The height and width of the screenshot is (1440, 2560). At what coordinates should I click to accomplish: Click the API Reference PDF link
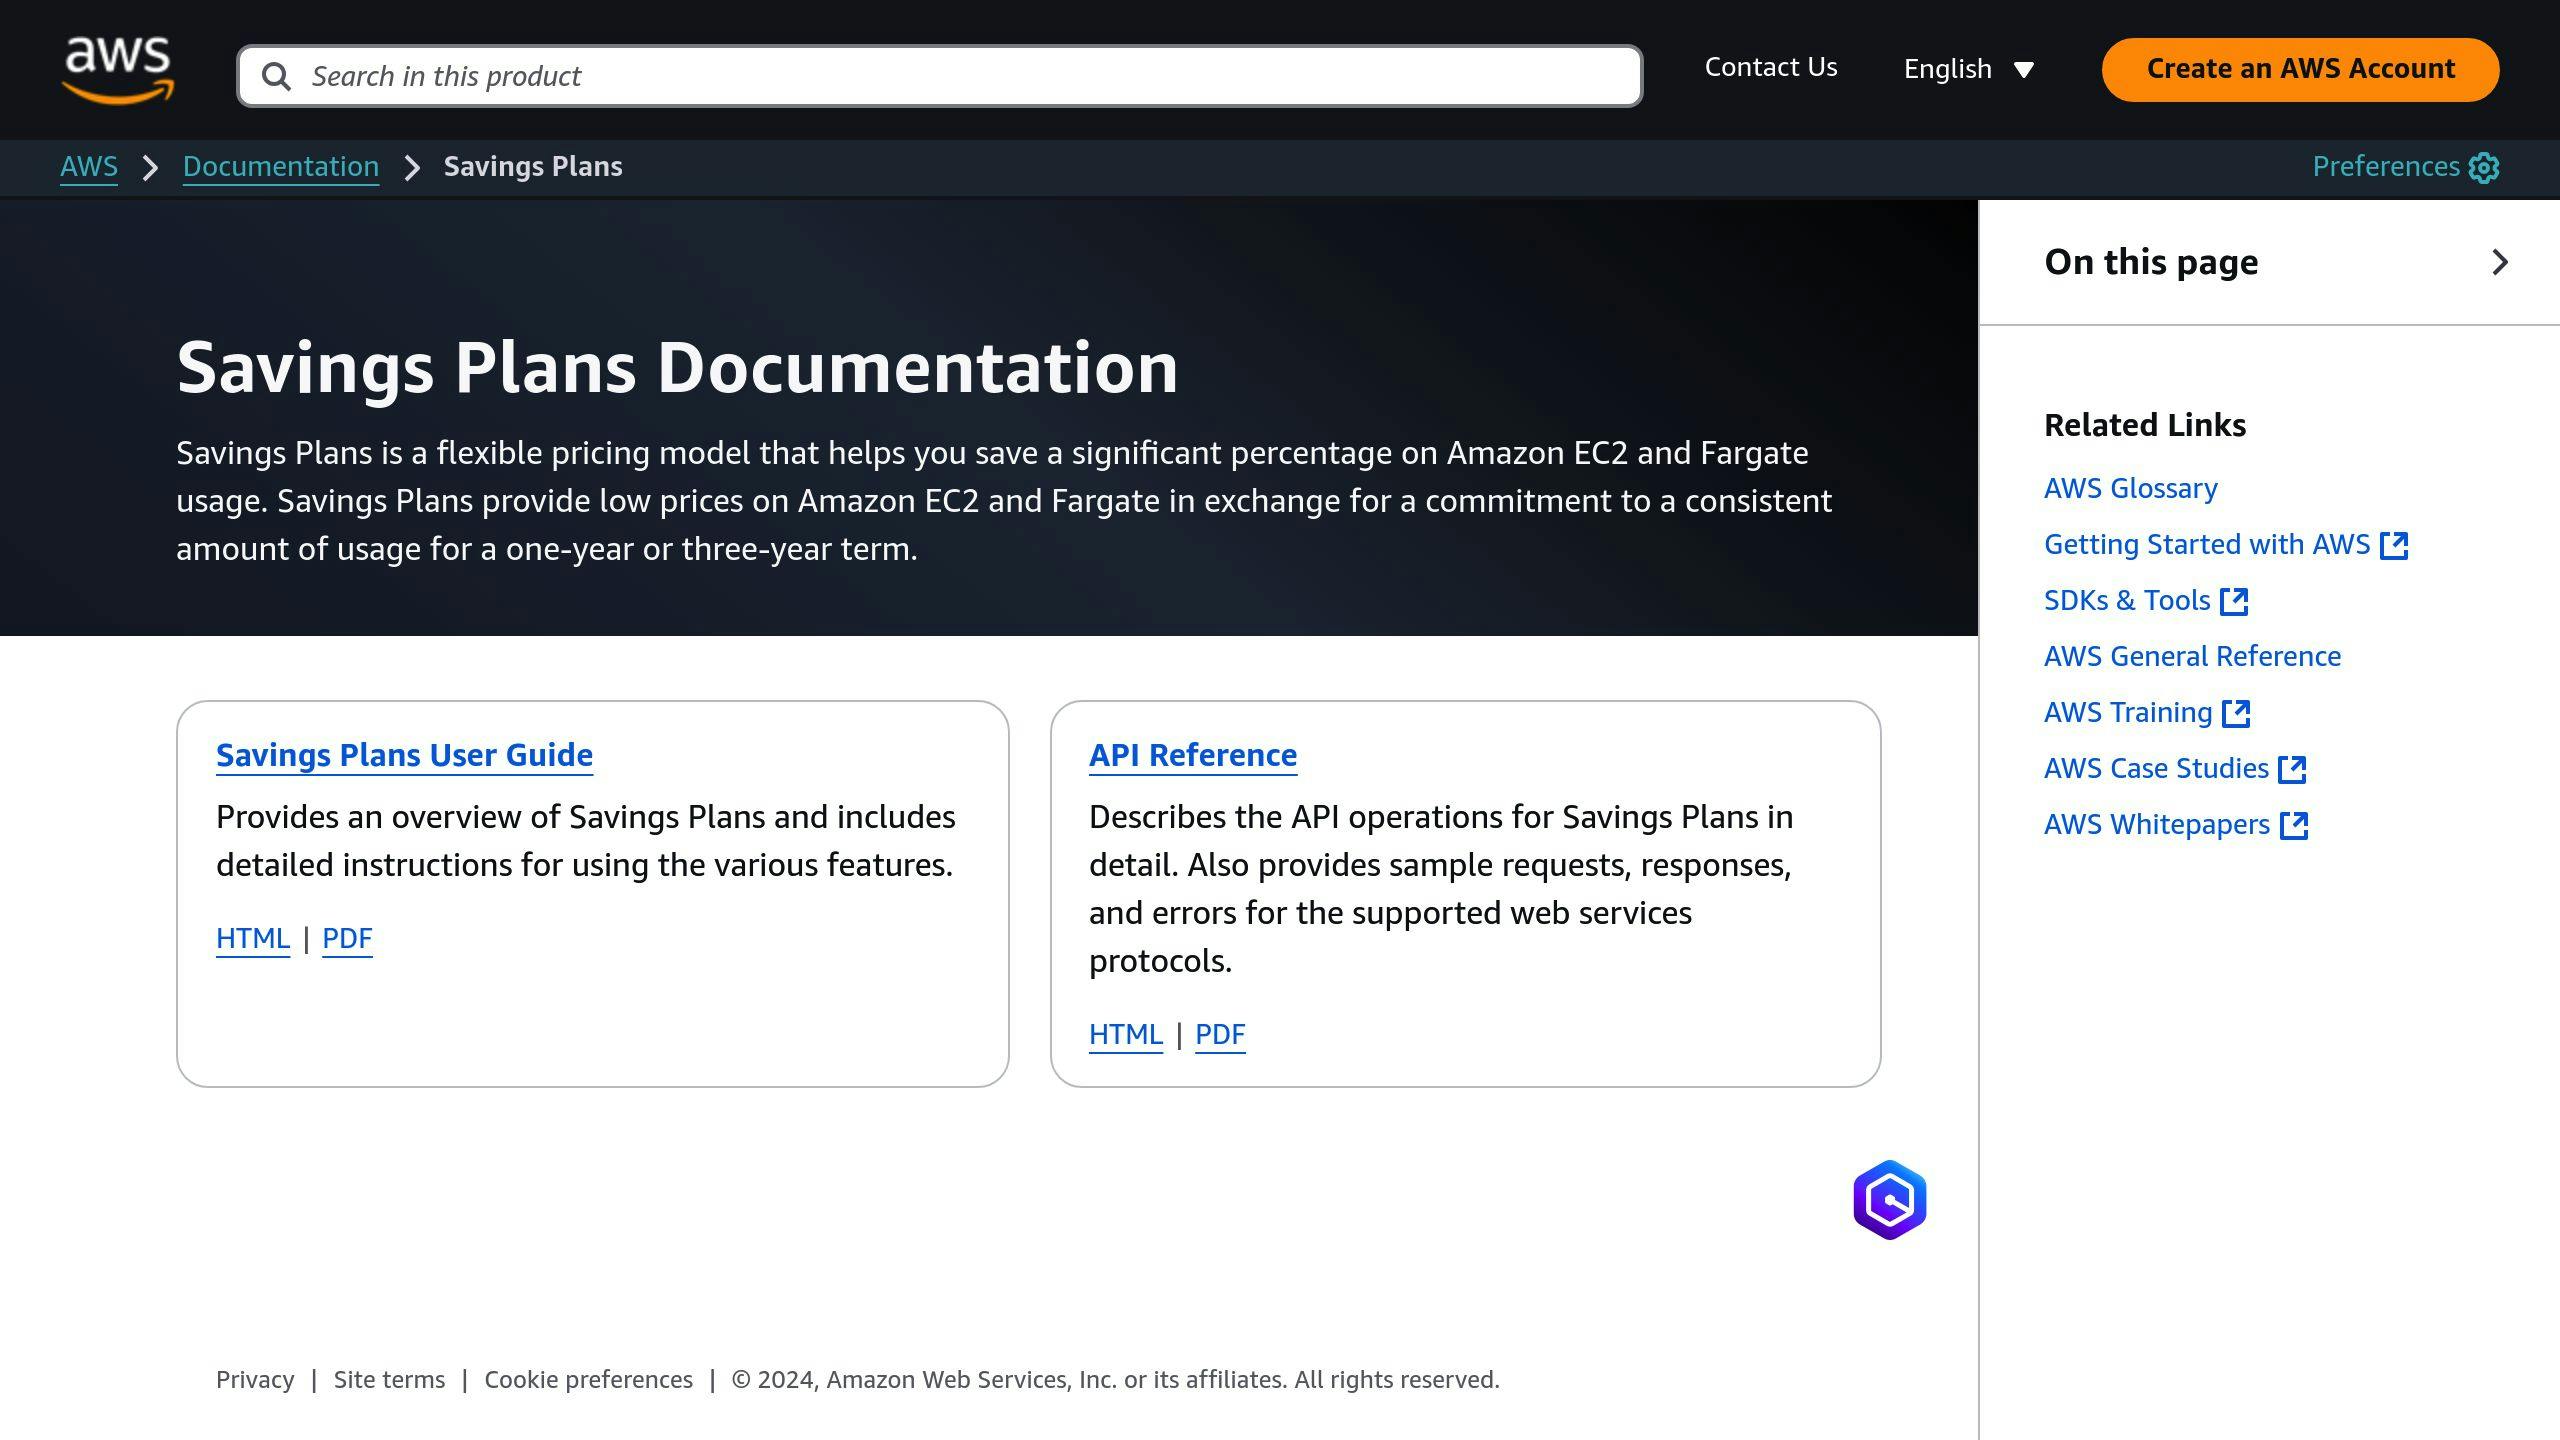pos(1218,1034)
